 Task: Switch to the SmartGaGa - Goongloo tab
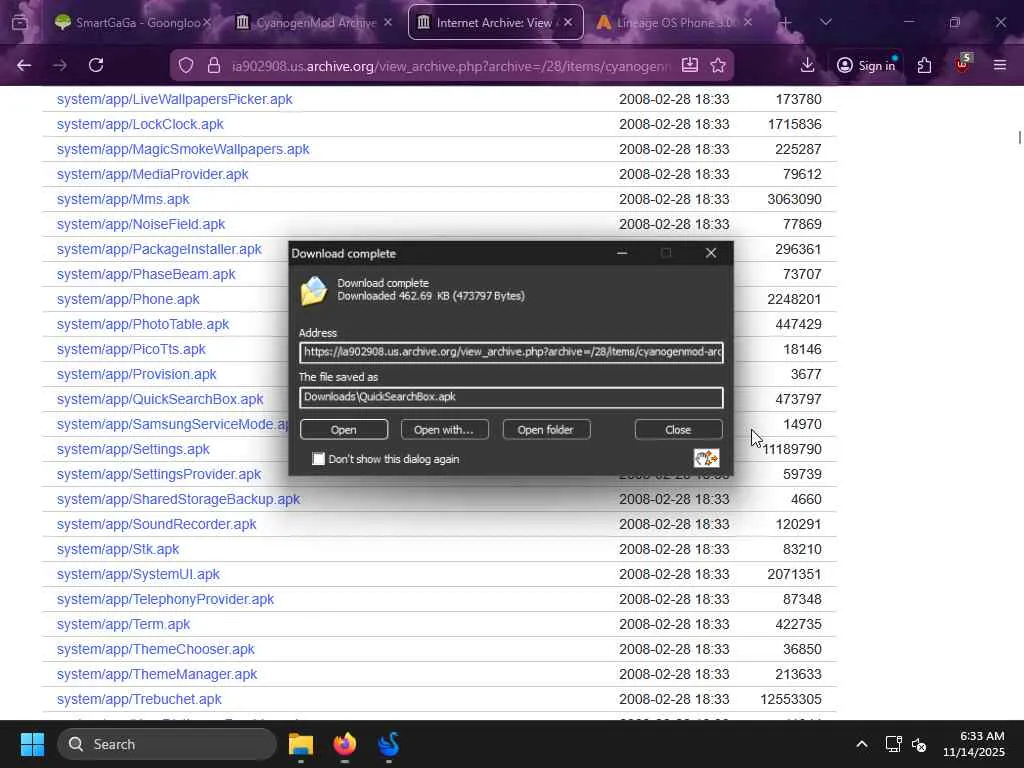[133, 22]
